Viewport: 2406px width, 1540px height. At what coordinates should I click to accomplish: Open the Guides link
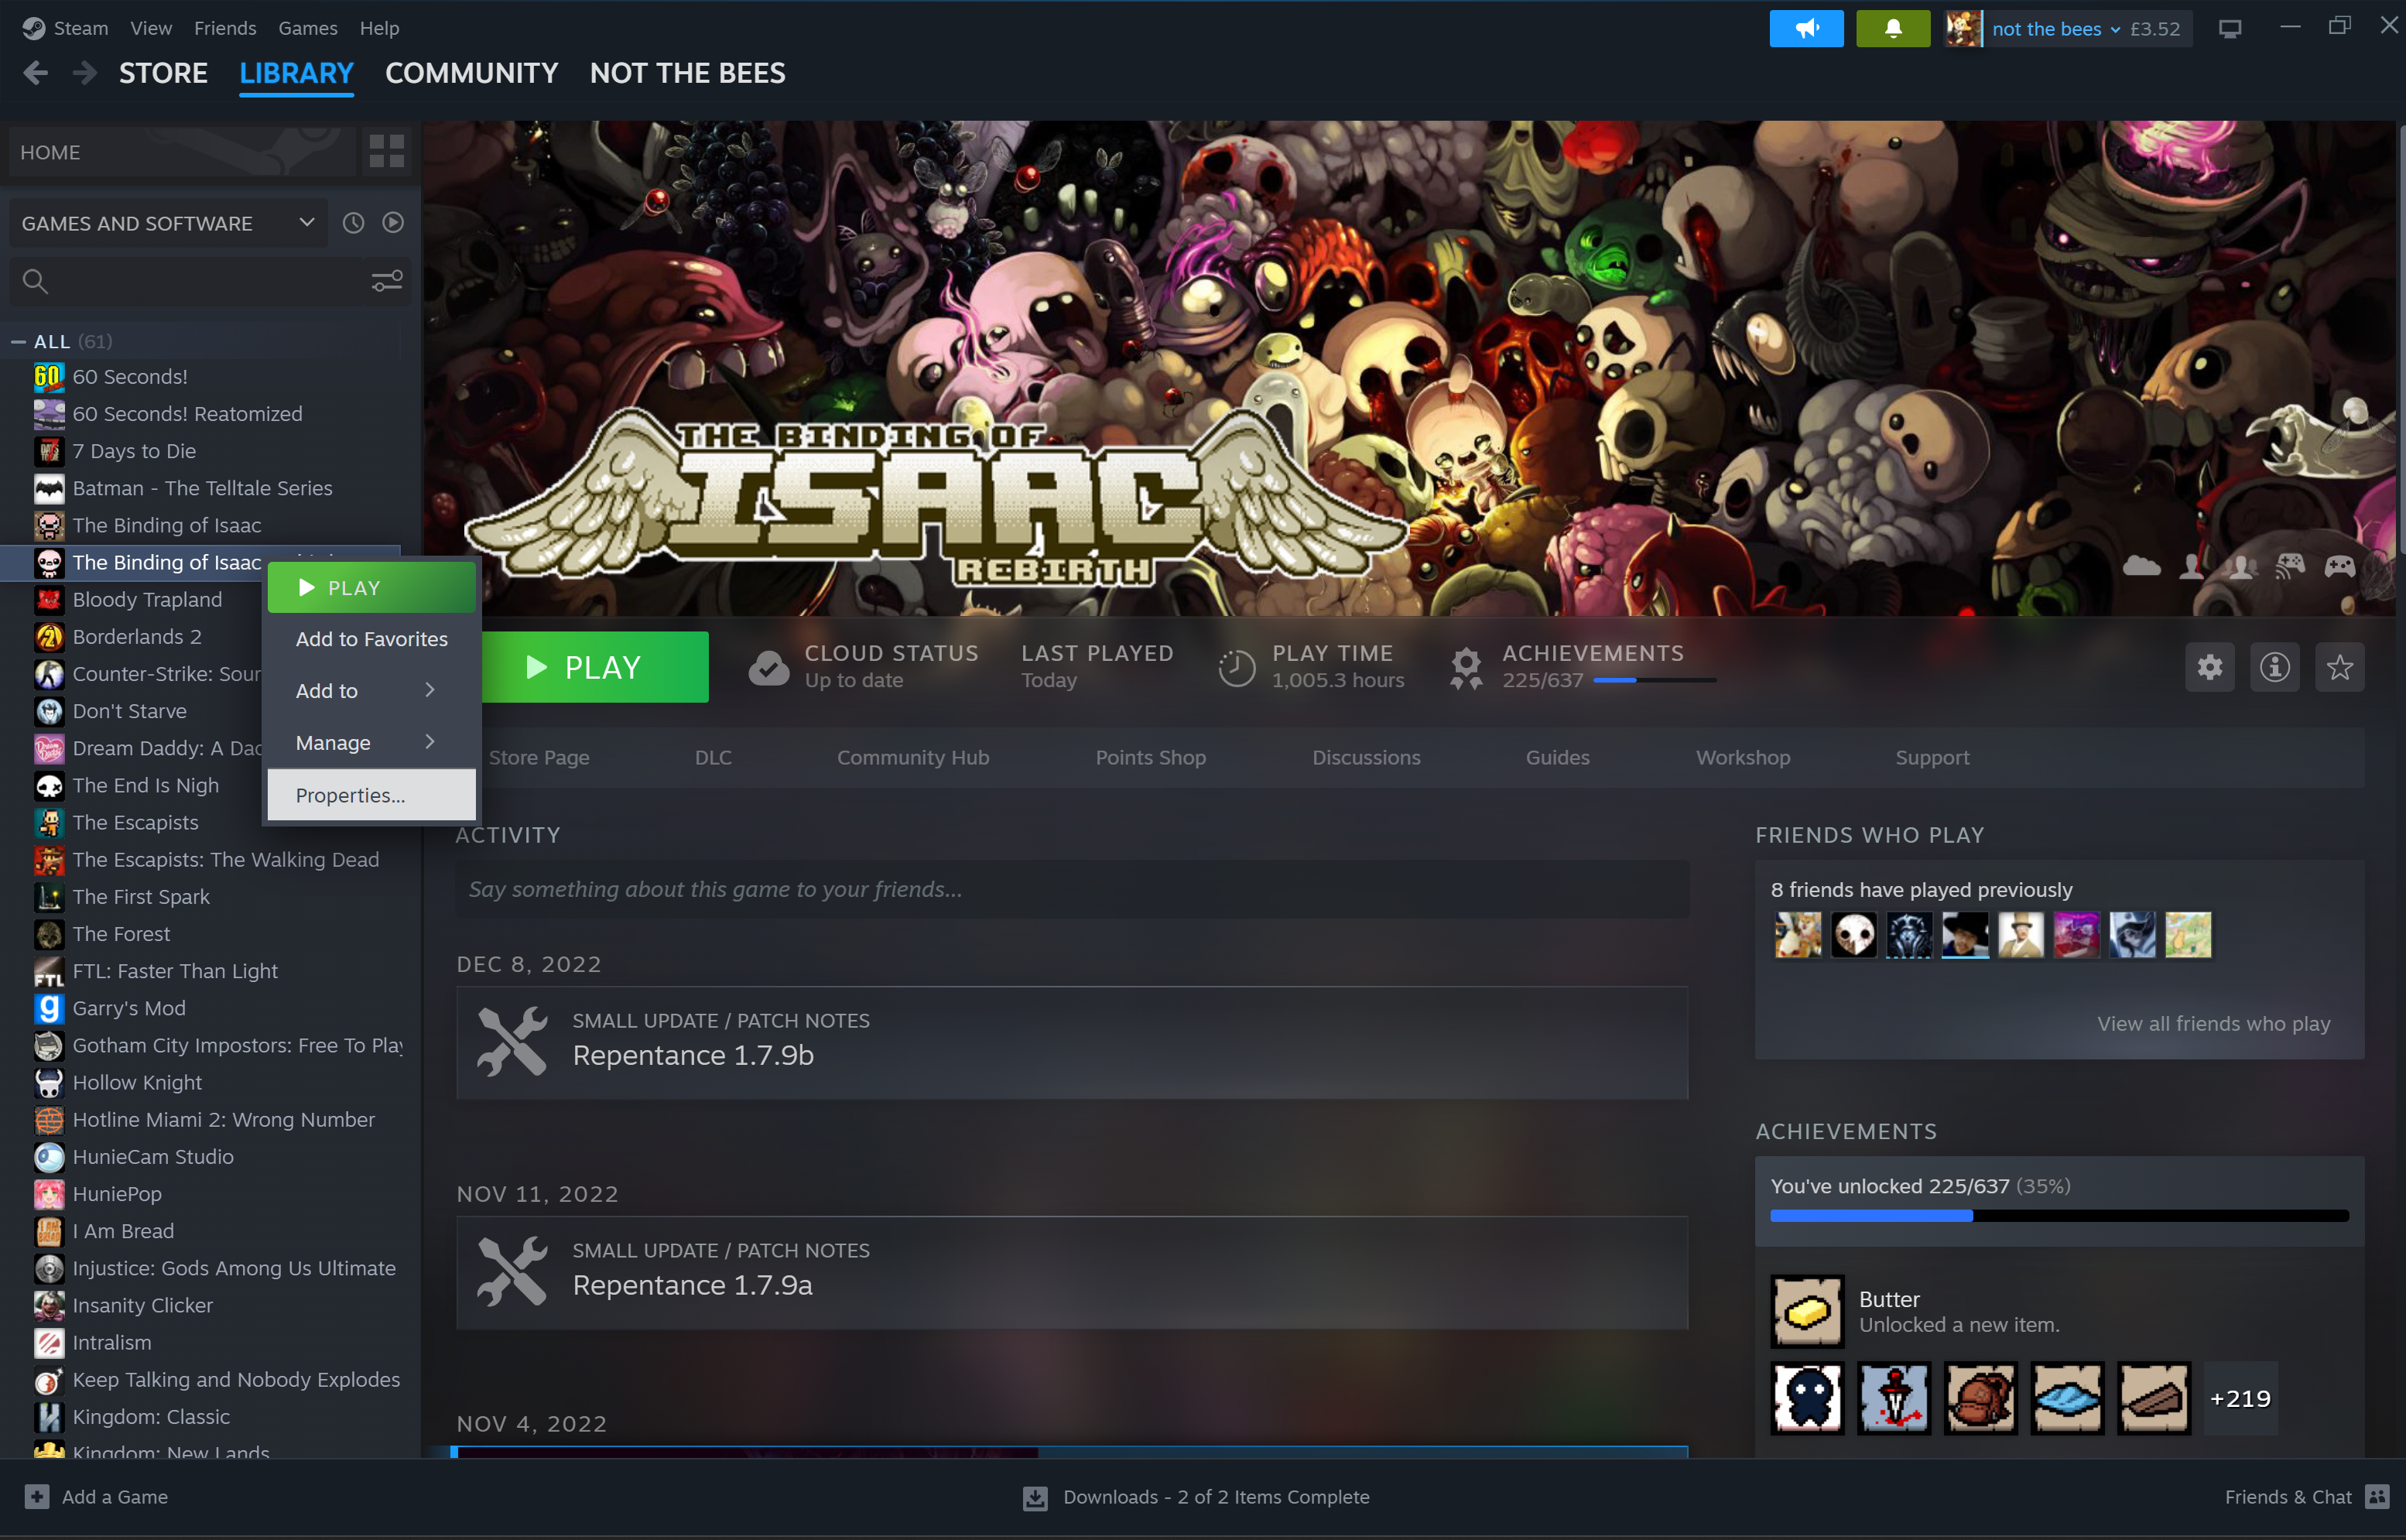[x=1557, y=758]
